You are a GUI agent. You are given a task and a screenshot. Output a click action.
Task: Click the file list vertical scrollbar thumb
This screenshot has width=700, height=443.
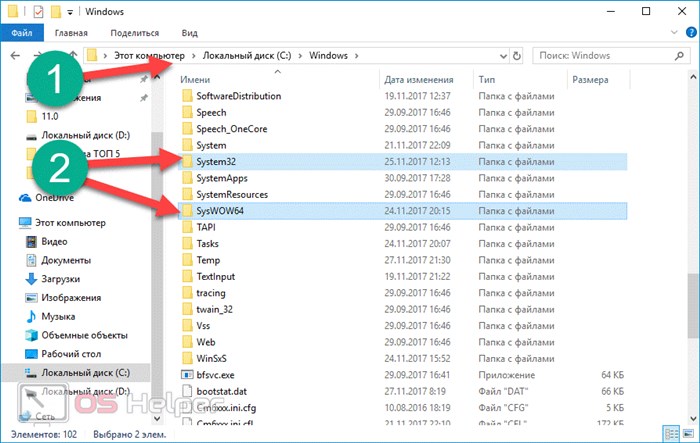pyautogui.click(x=693, y=306)
